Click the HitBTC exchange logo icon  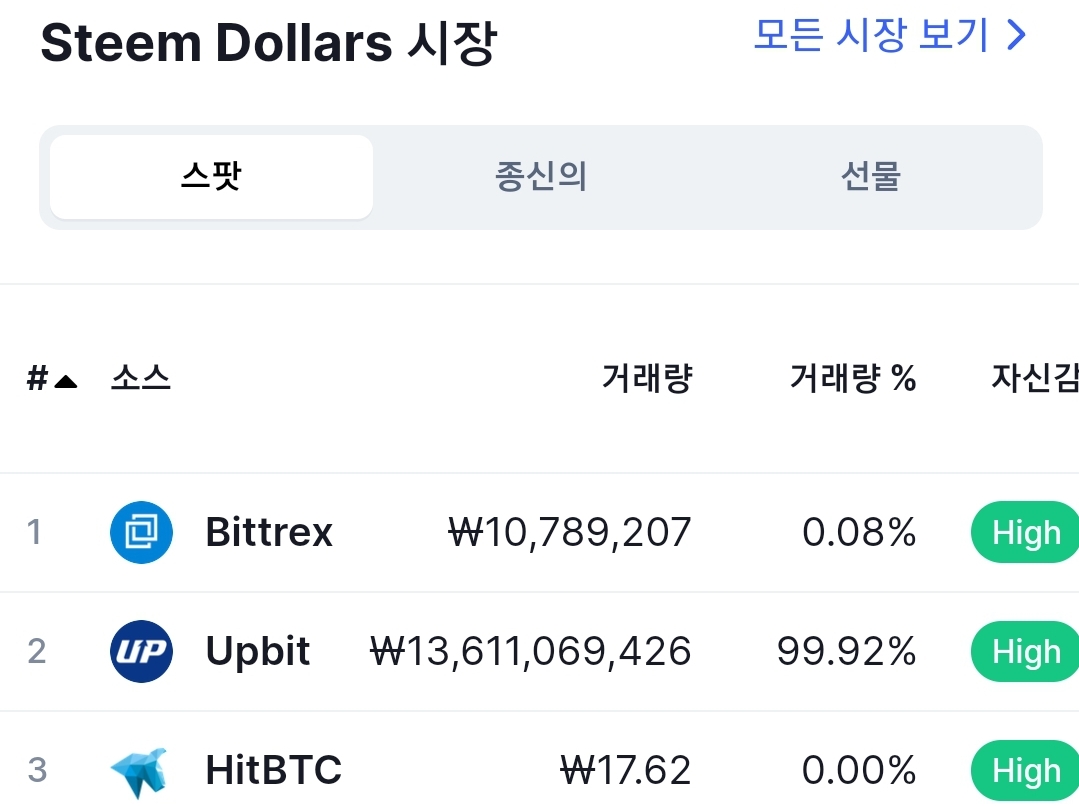140,772
